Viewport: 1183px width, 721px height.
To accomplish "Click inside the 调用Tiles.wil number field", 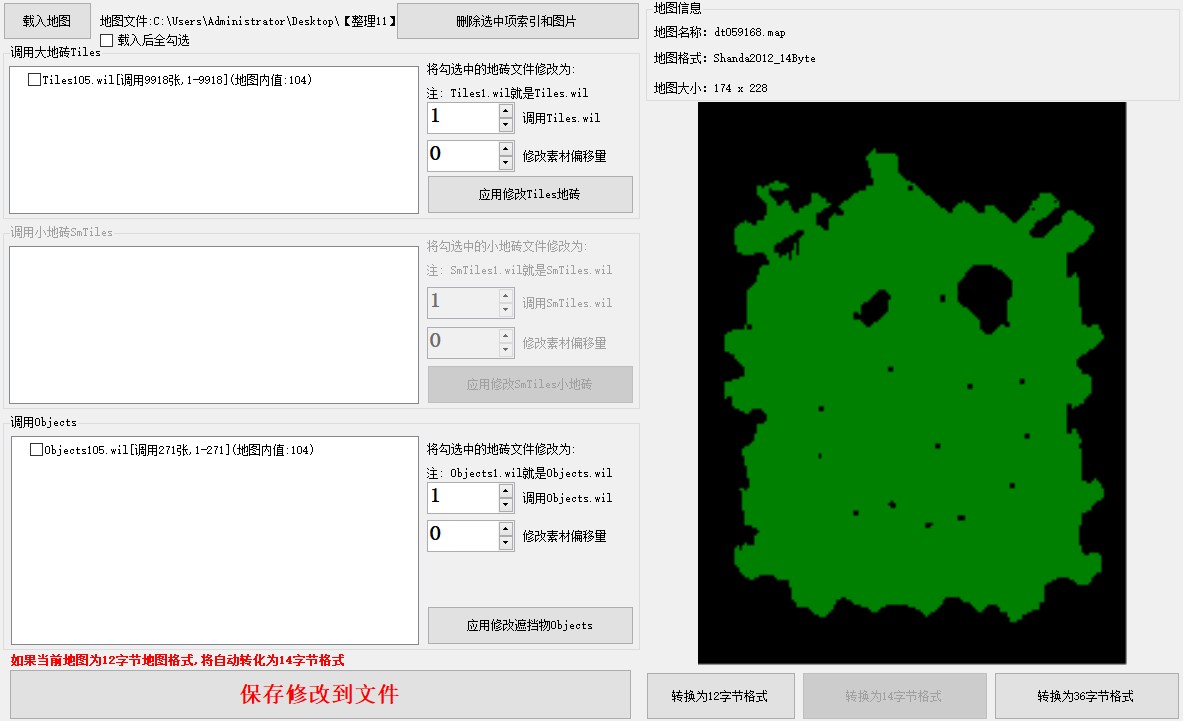I will point(462,118).
